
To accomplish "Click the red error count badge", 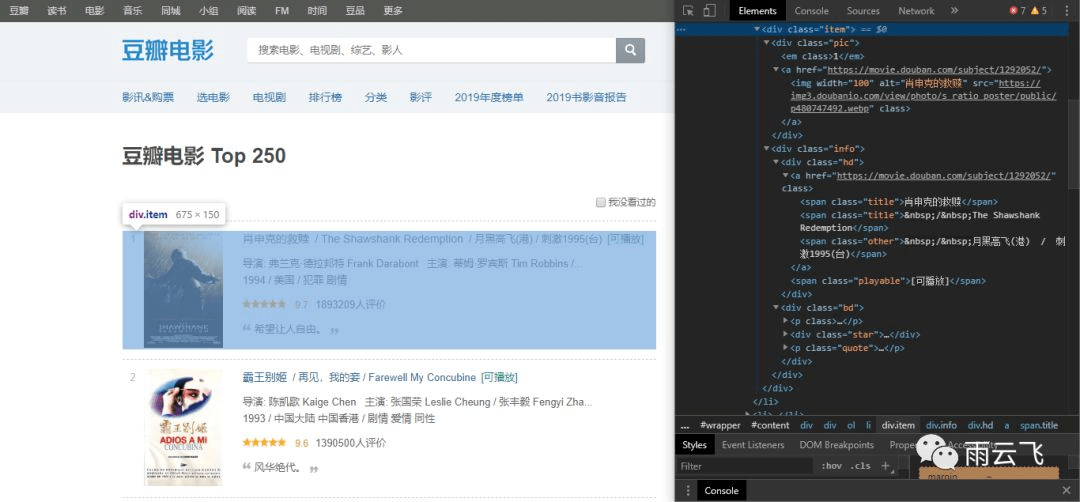I will pyautogui.click(x=1017, y=10).
